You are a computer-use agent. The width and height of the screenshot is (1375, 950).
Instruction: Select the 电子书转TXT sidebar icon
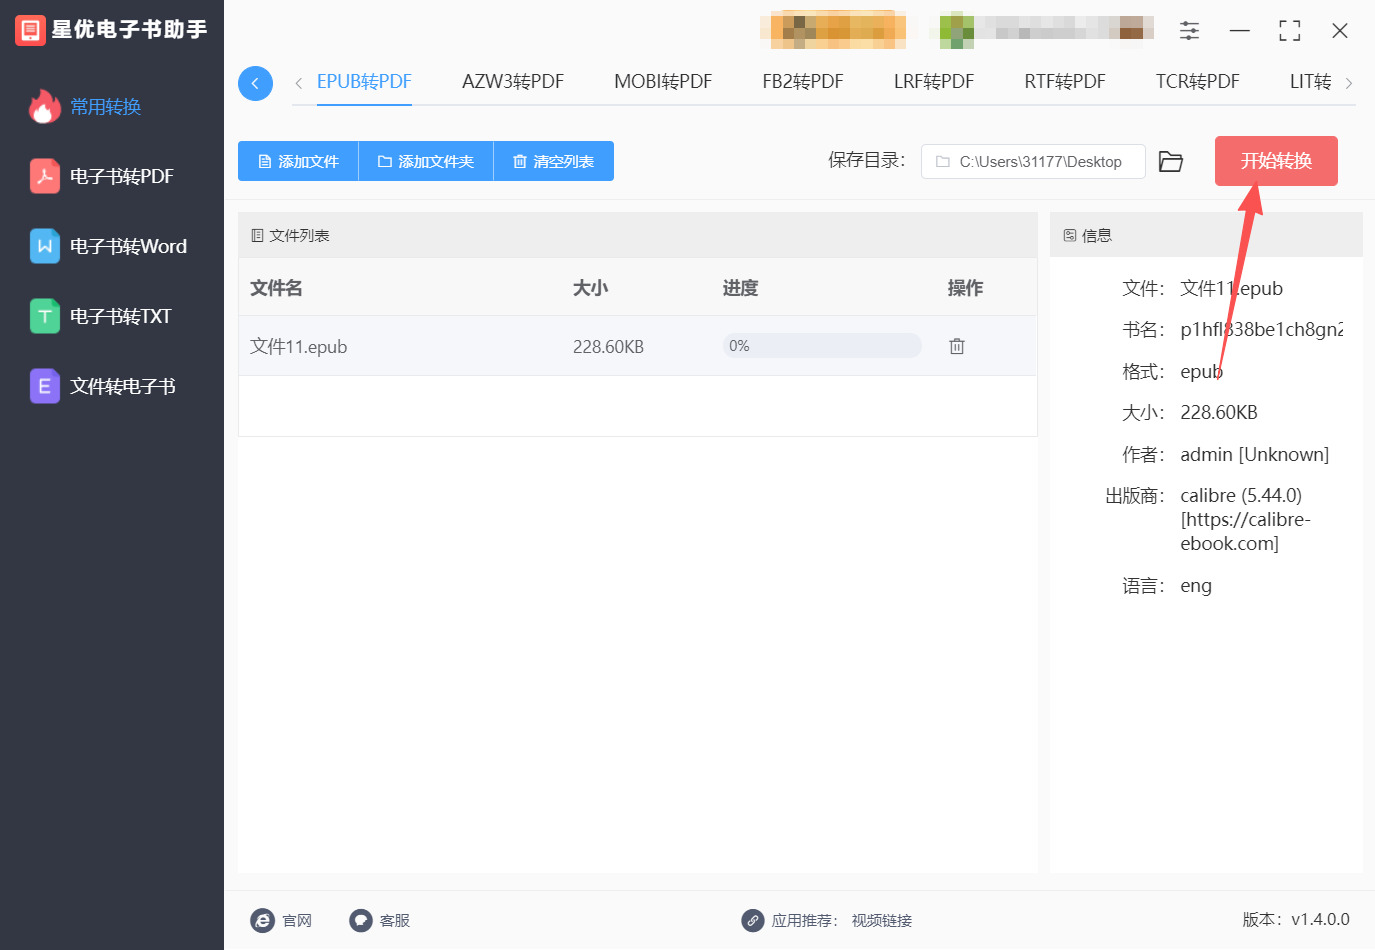[x=46, y=316]
